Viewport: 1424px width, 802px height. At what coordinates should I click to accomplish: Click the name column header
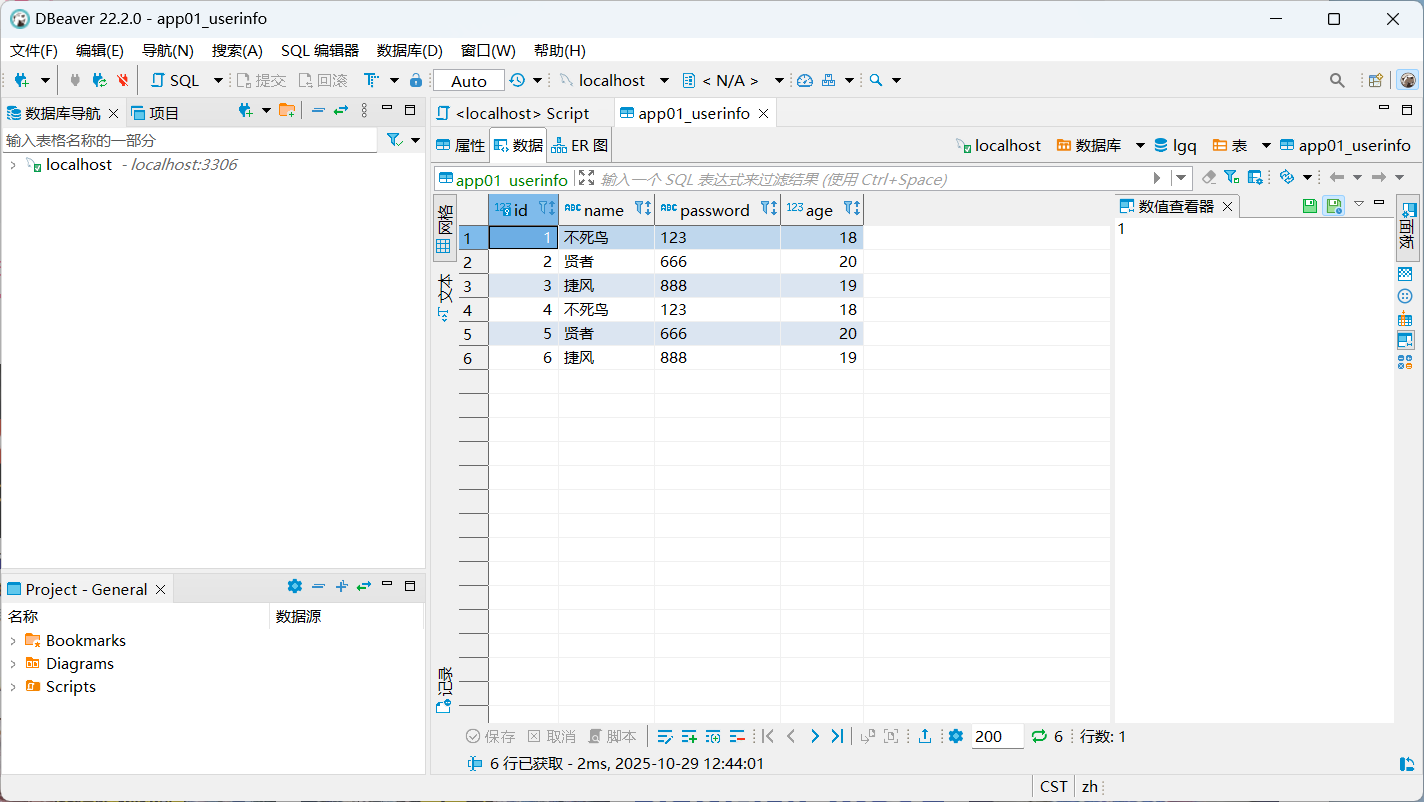point(604,210)
